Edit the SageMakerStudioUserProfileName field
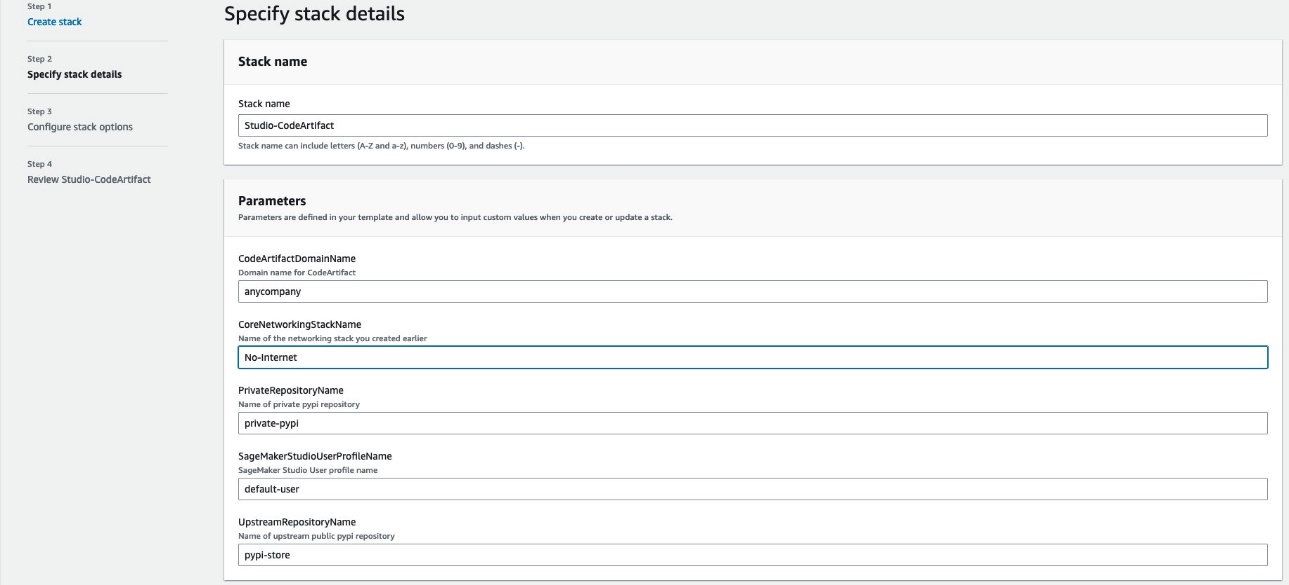 [753, 489]
